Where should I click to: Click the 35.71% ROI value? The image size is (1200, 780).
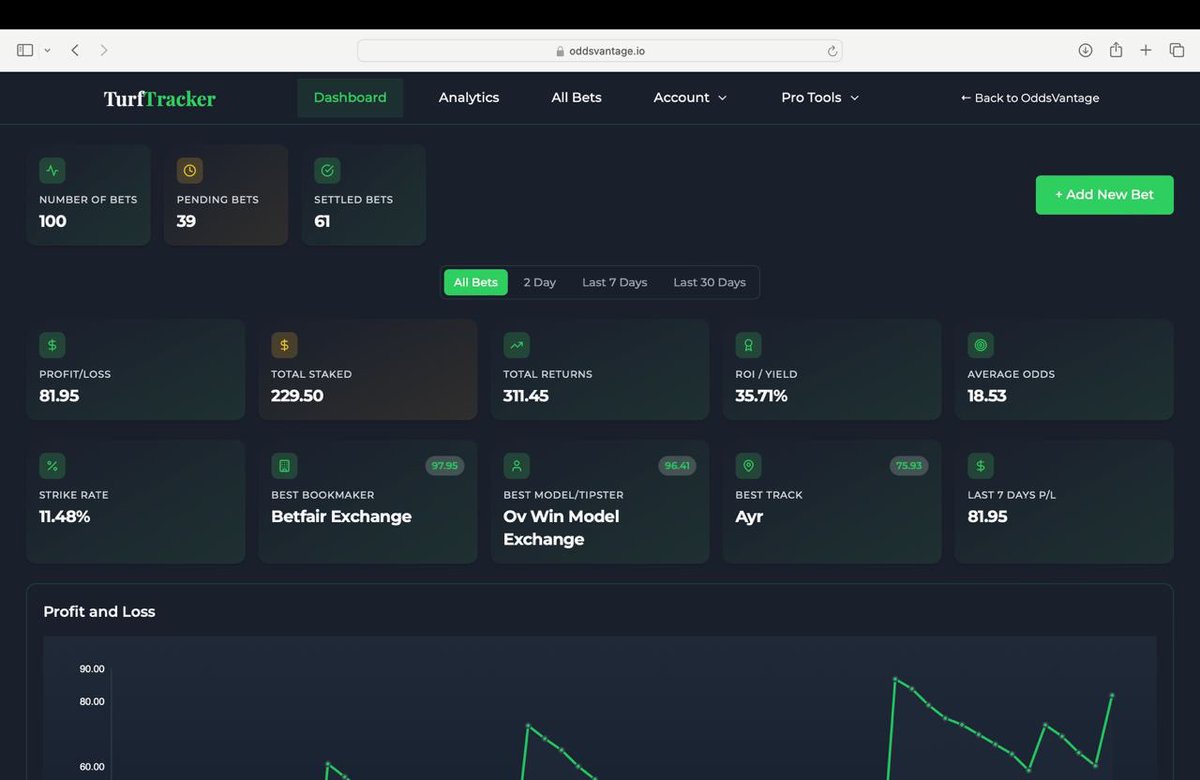(x=761, y=396)
